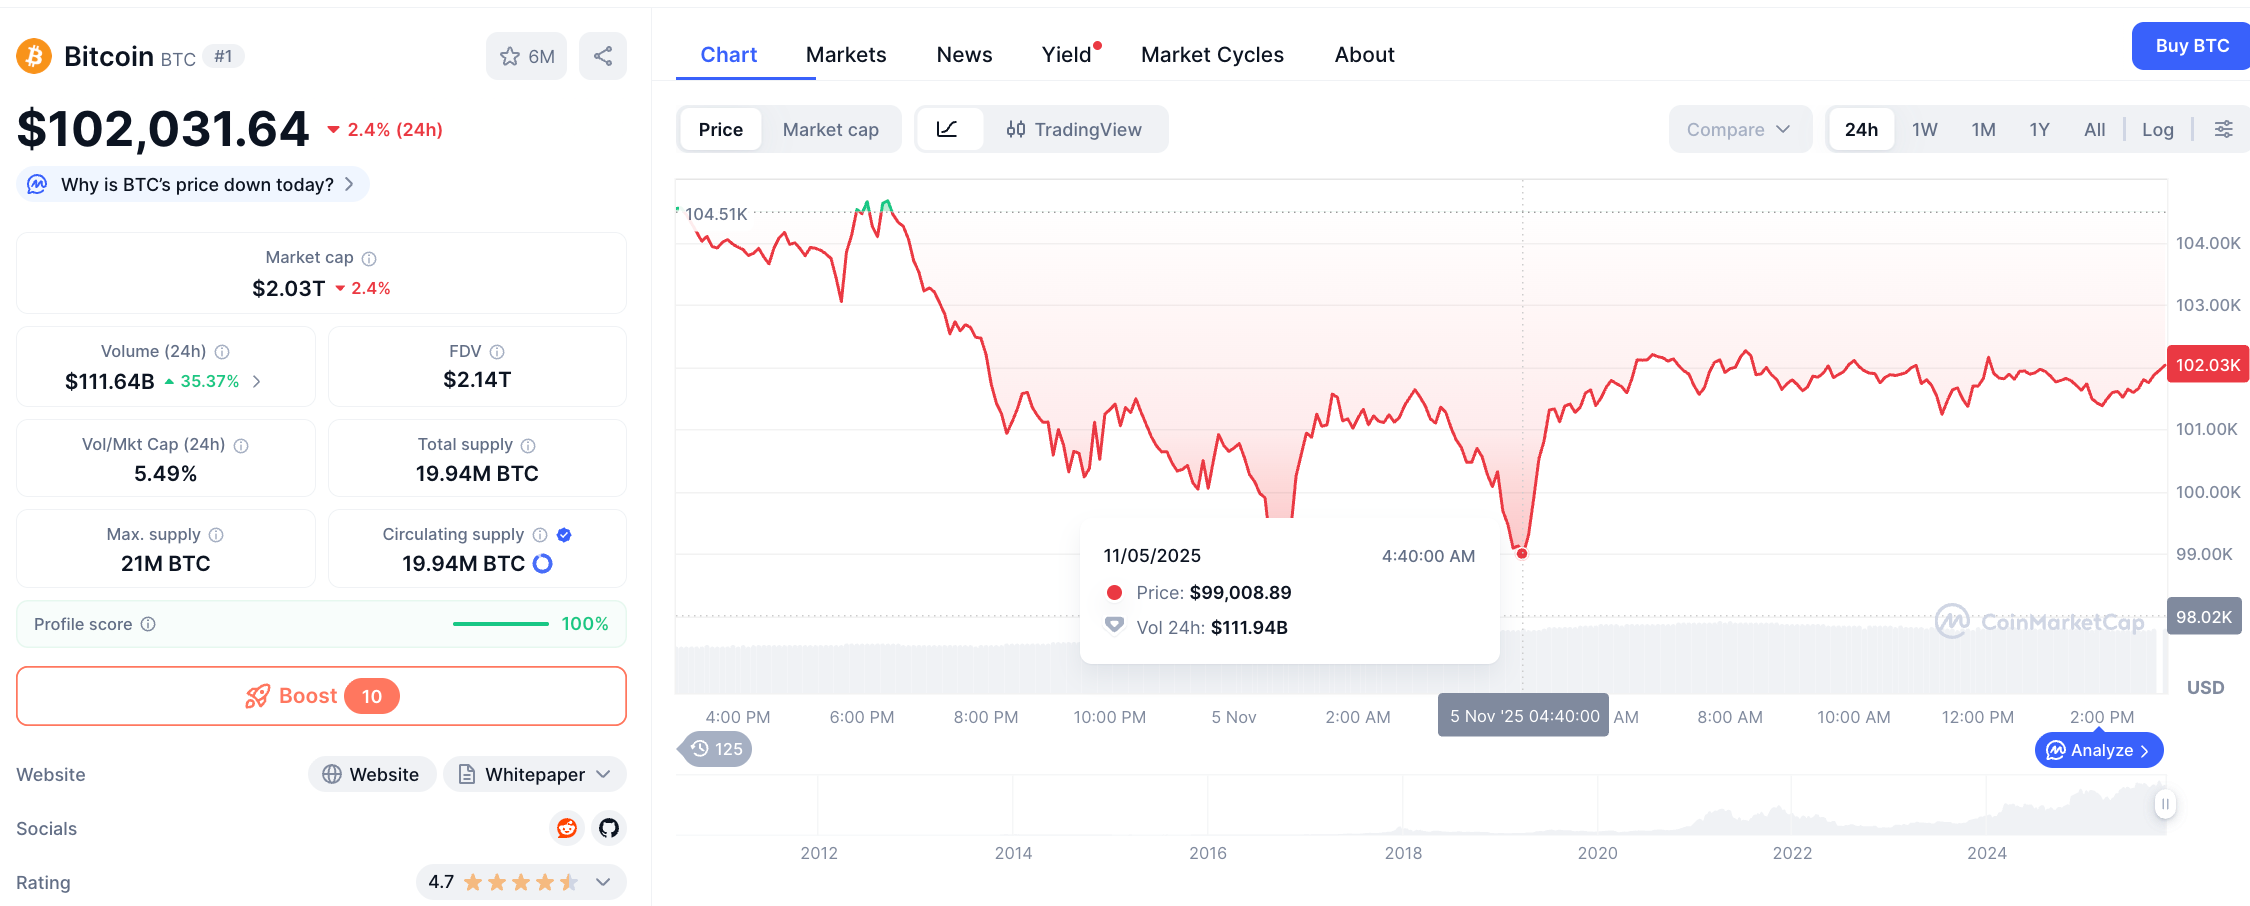The height and width of the screenshot is (906, 2250).
Task: Expand the 4.7 rating details chevron
Action: 602,882
